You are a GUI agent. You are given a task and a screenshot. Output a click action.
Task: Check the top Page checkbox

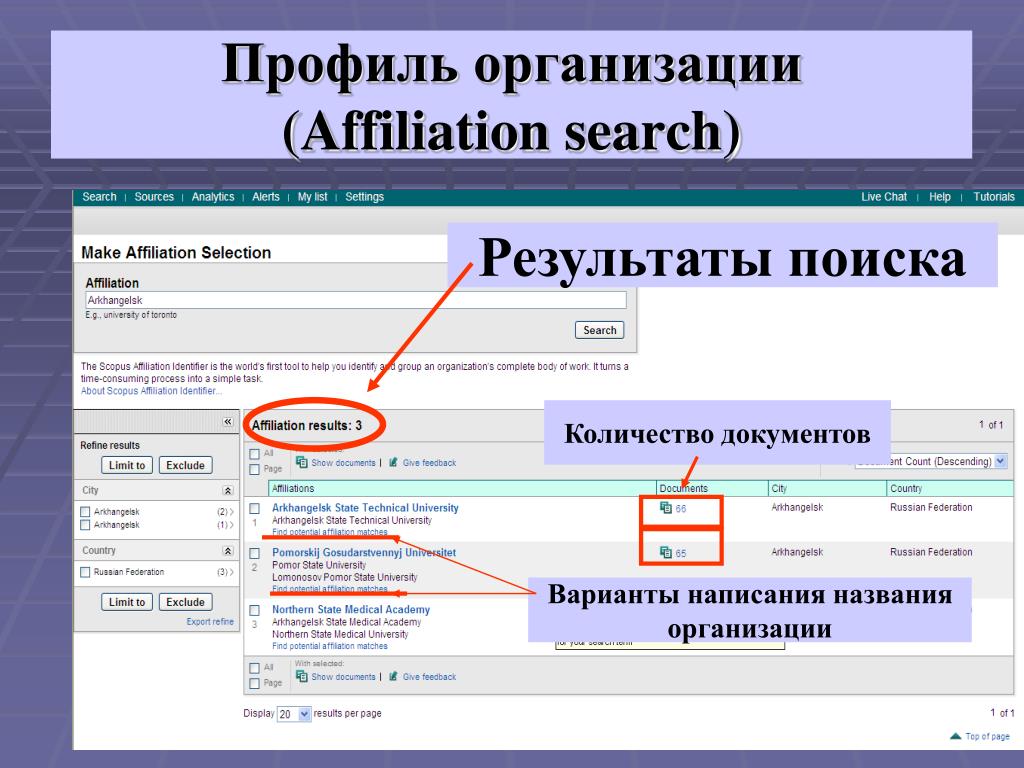255,469
